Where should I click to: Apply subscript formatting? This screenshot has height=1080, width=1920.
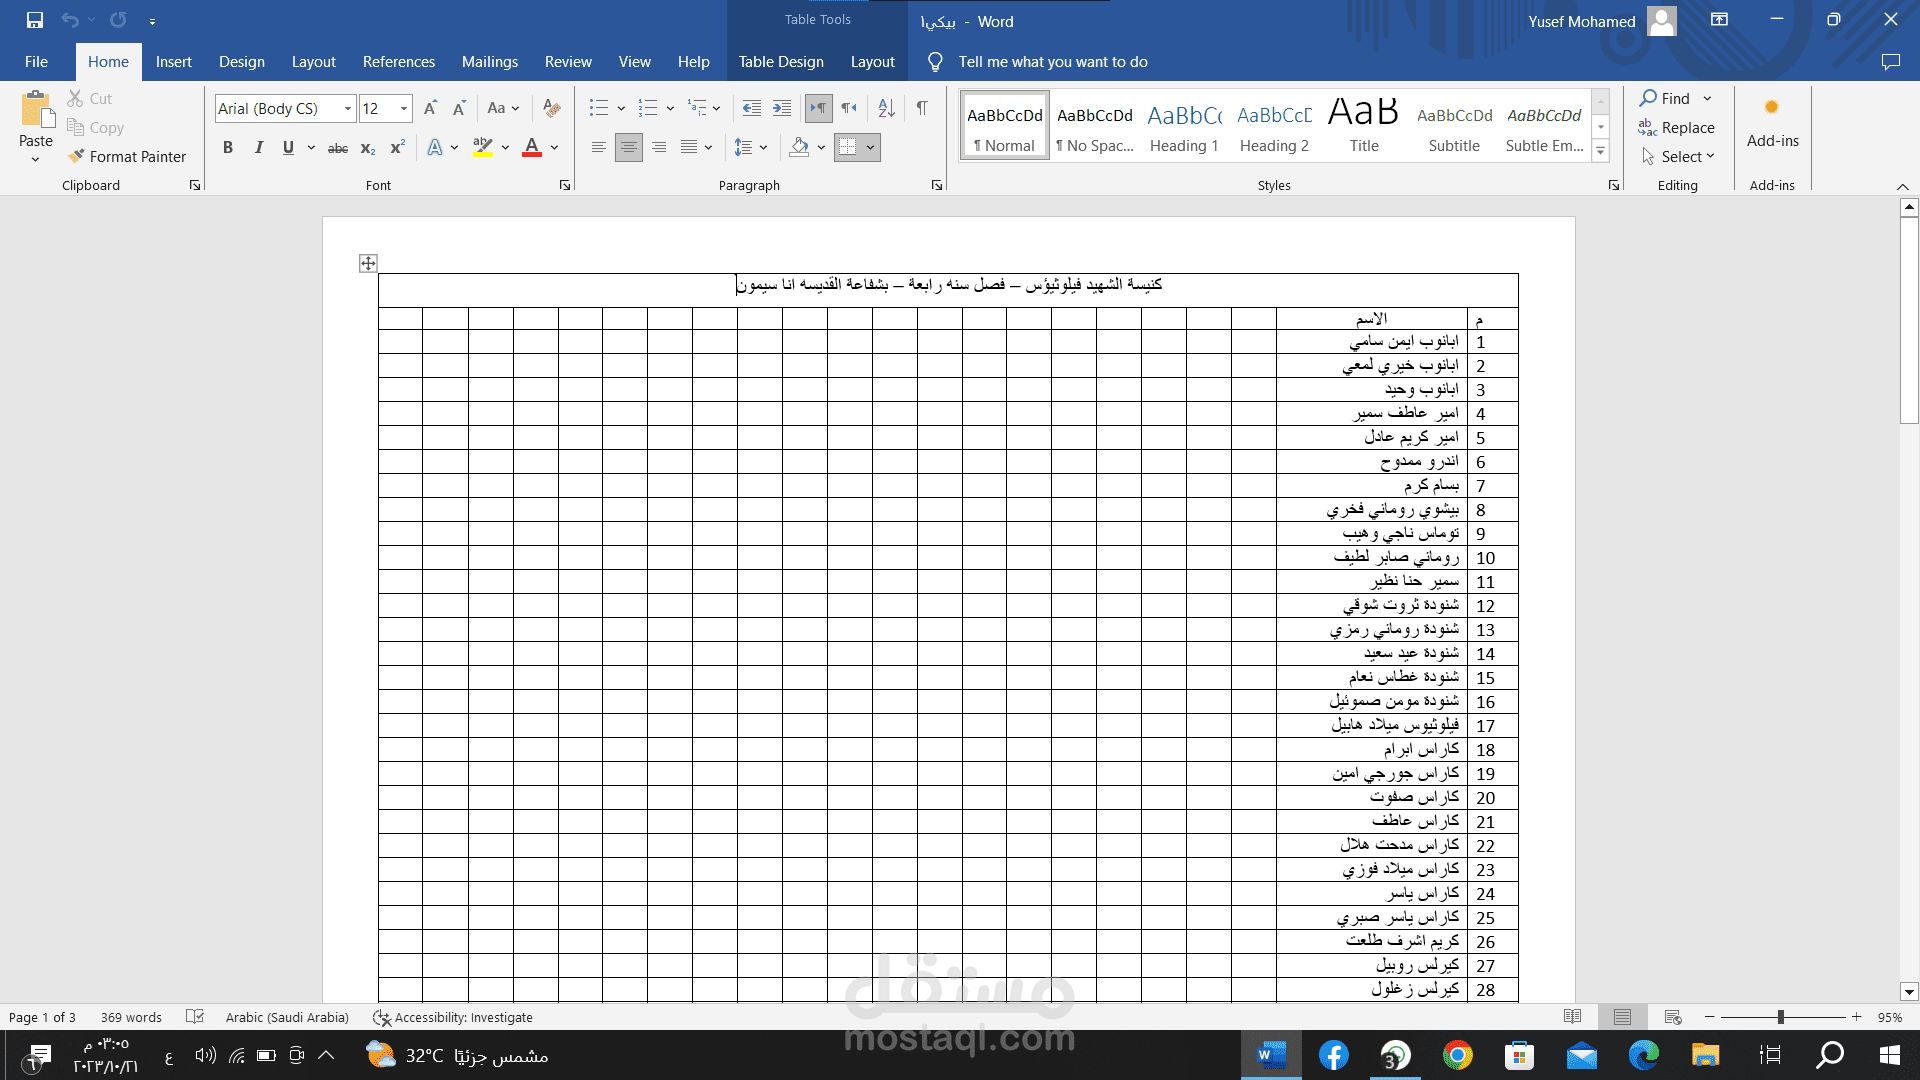368,148
